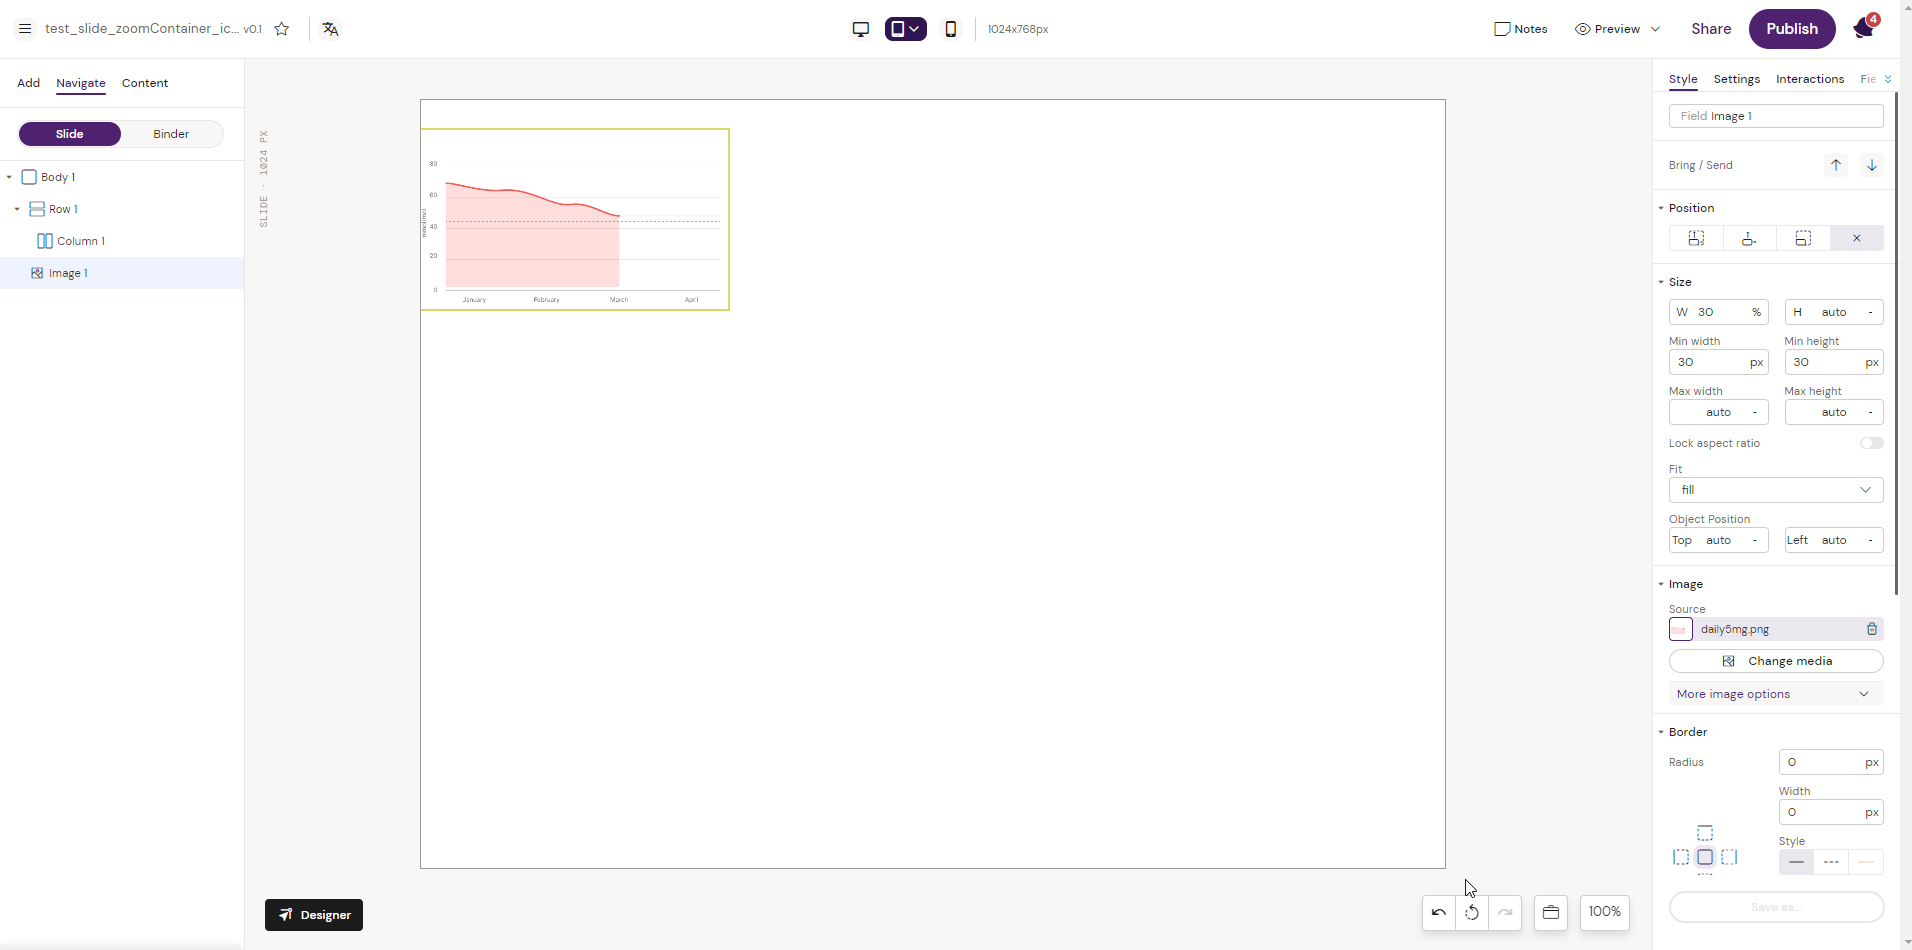Open the Preview dropdown arrow

point(1655,29)
